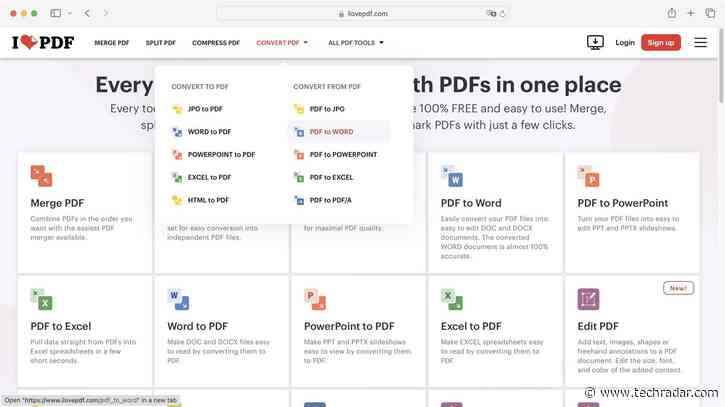Open the PDF to PowerPoint card title

[623, 203]
